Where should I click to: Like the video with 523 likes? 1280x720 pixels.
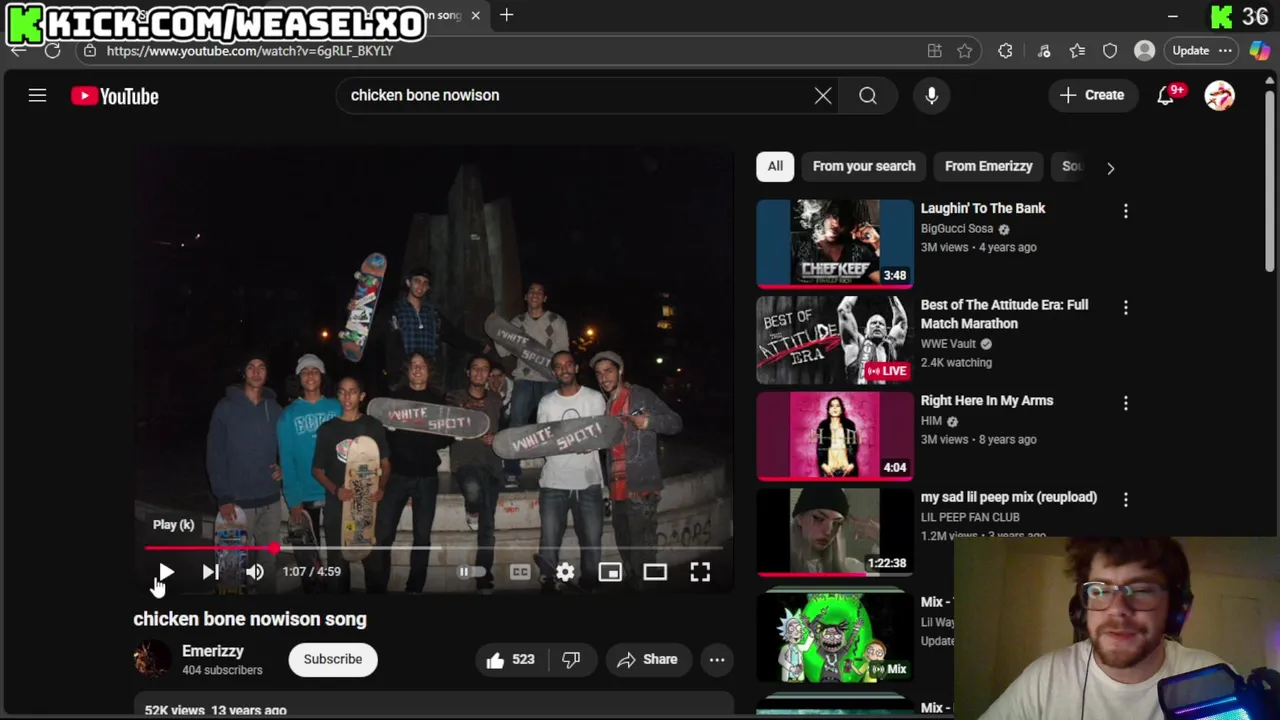pyautogui.click(x=511, y=659)
